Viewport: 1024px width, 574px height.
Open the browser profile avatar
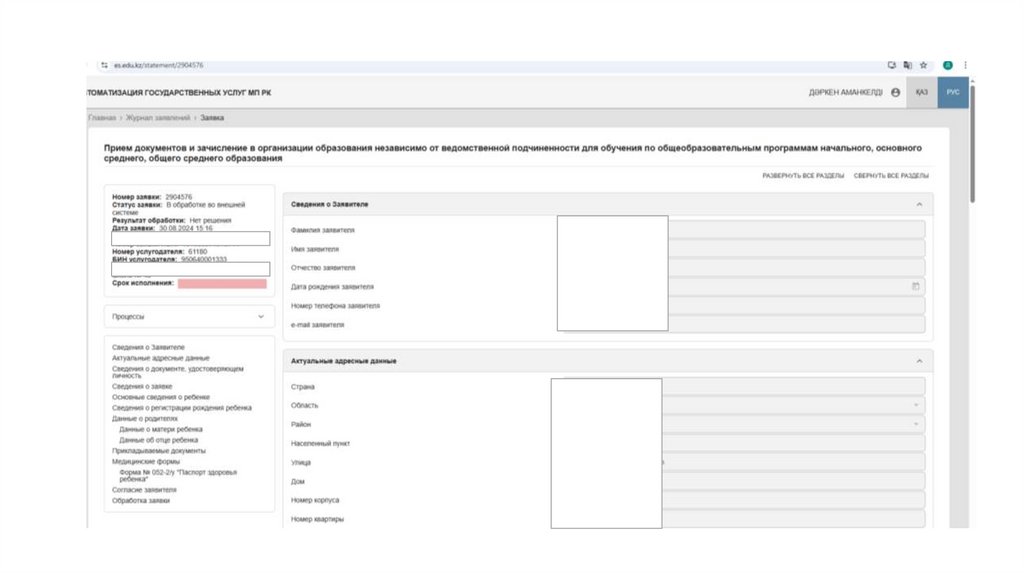pyautogui.click(x=948, y=65)
